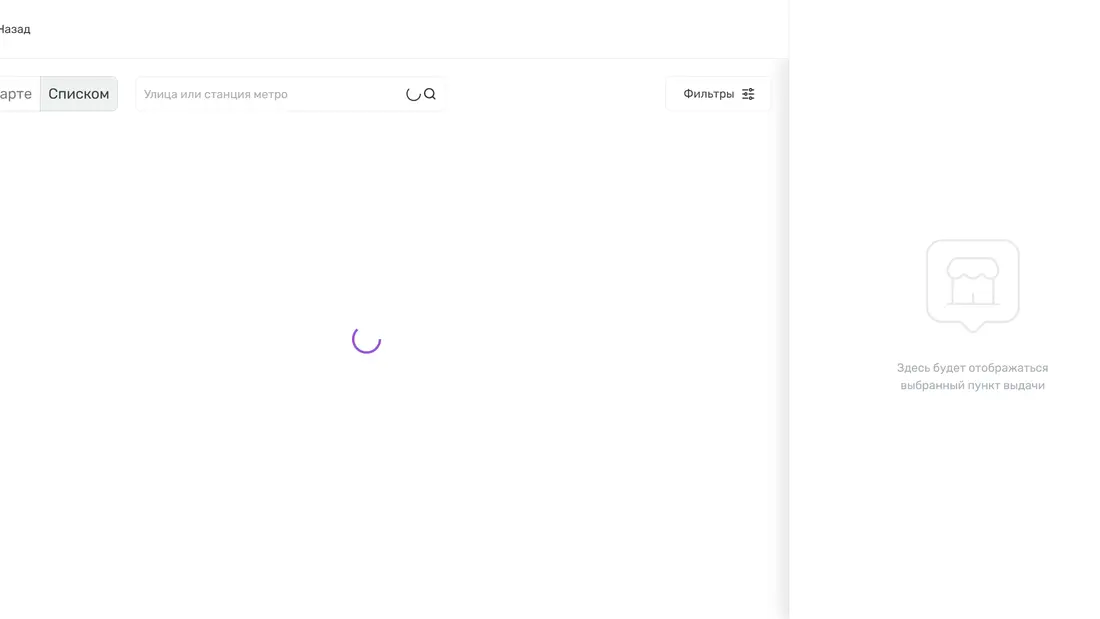Switch to list view with Списком
Screen dimensions: 1100x619
click(79, 94)
